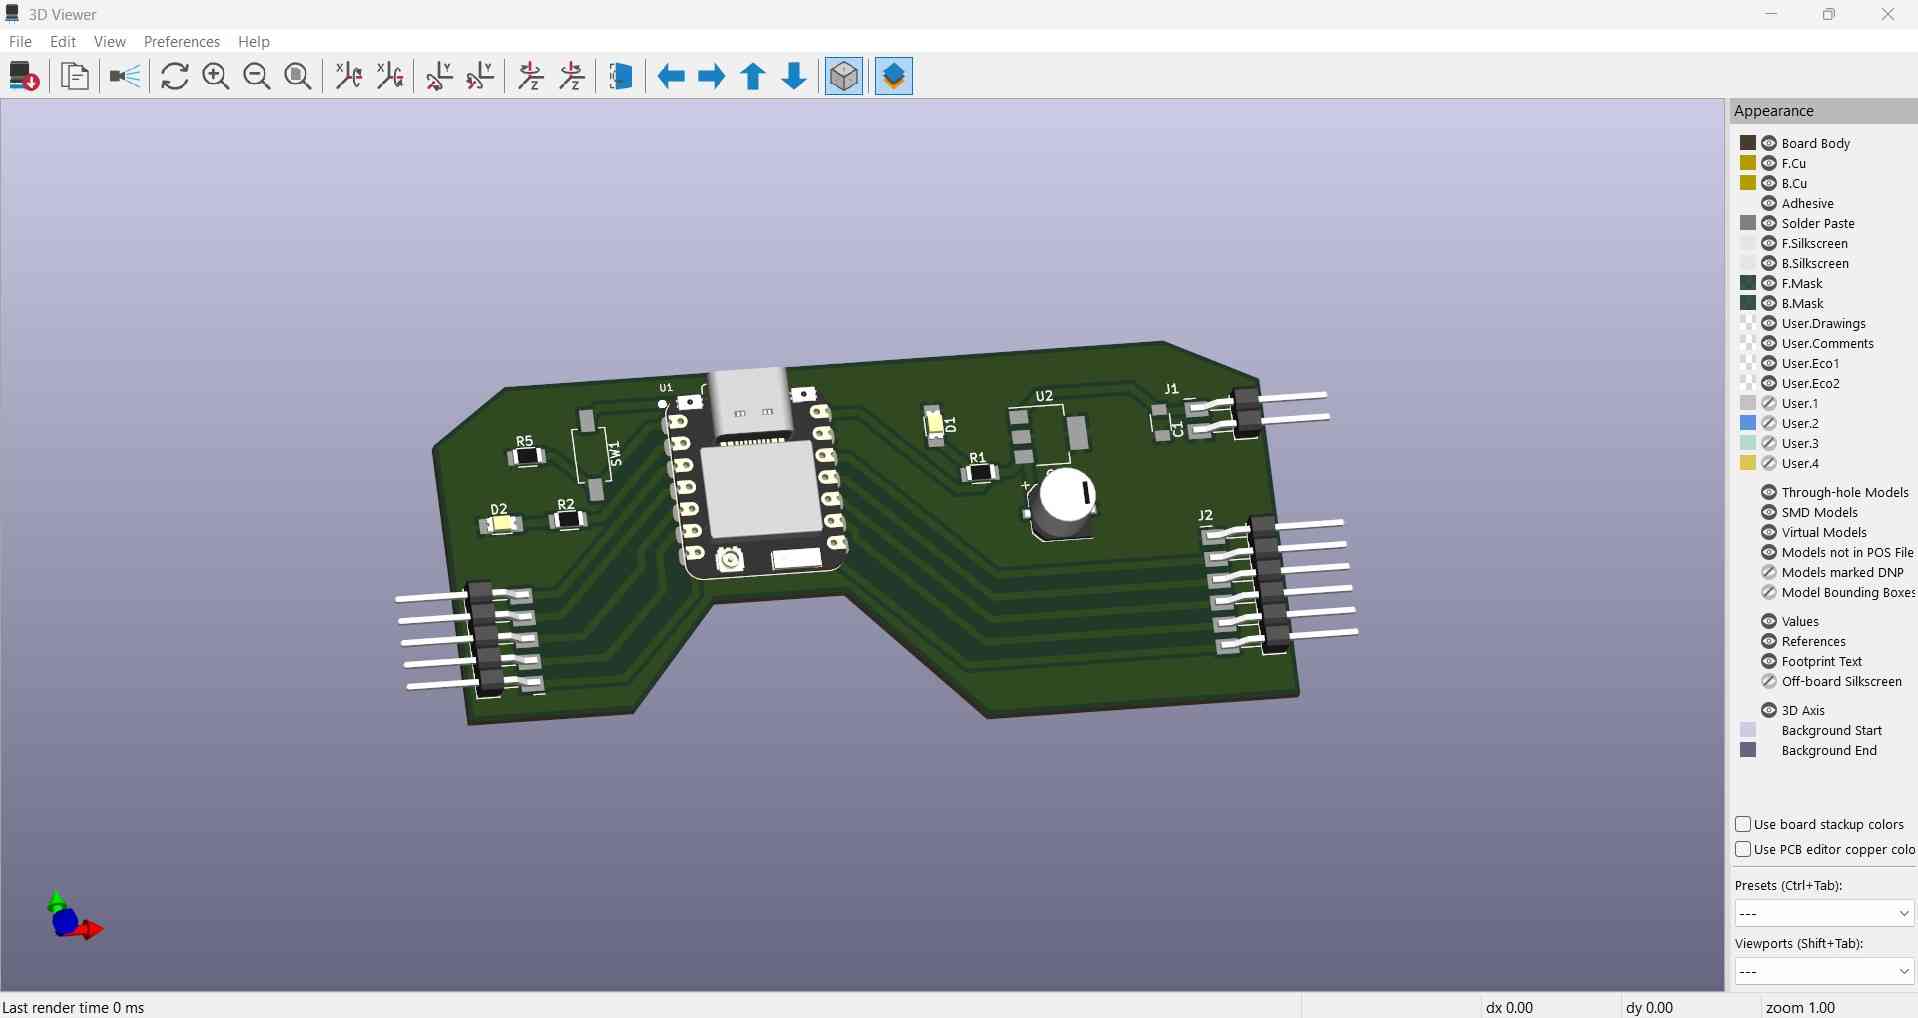Toggle F.Cu layer visibility
The image size is (1918, 1018).
[x=1769, y=163]
